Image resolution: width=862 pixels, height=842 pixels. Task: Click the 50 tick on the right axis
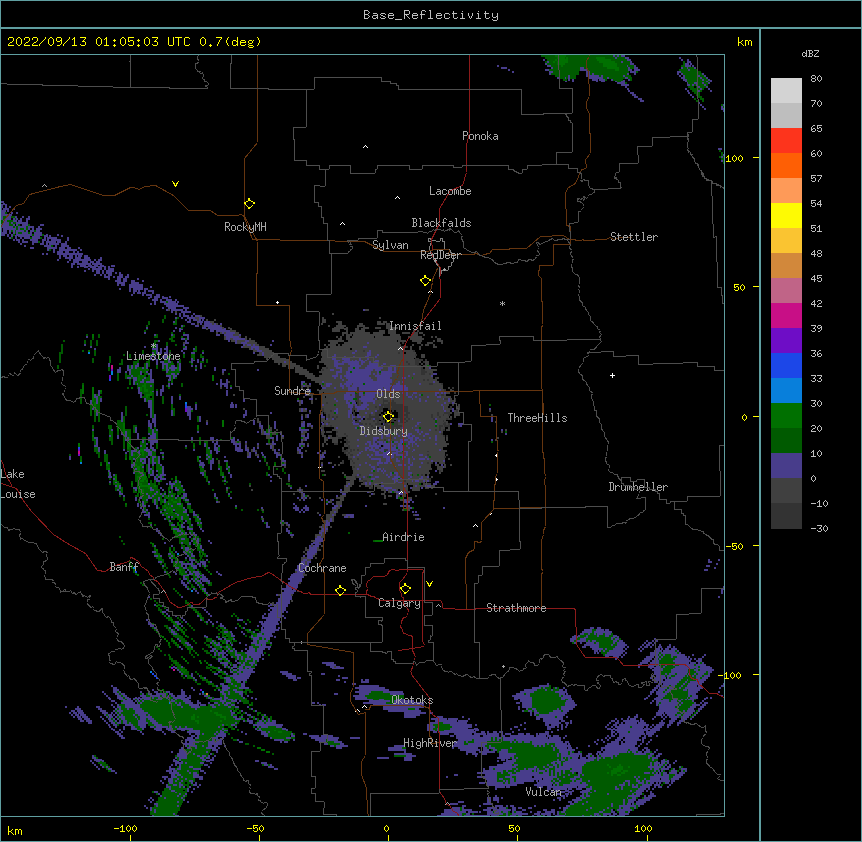tap(739, 287)
